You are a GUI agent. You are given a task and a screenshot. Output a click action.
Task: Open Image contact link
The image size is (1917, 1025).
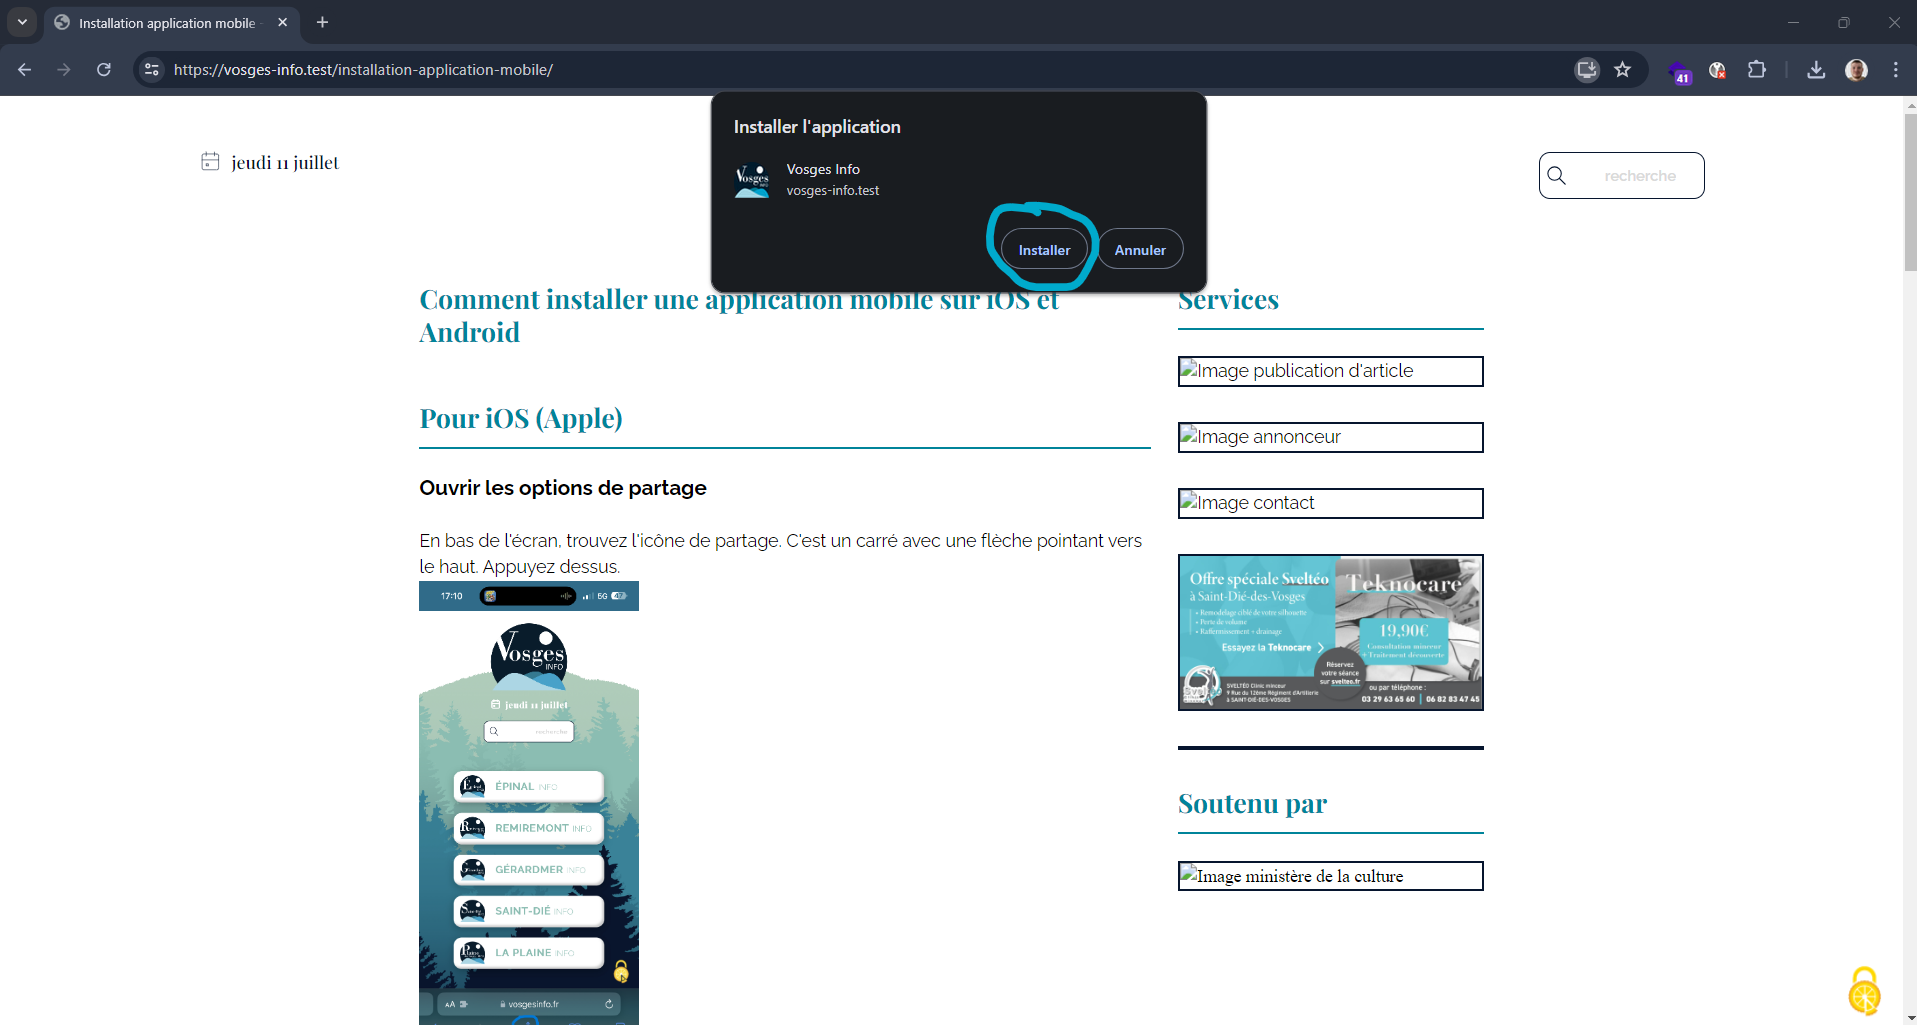coord(1330,503)
